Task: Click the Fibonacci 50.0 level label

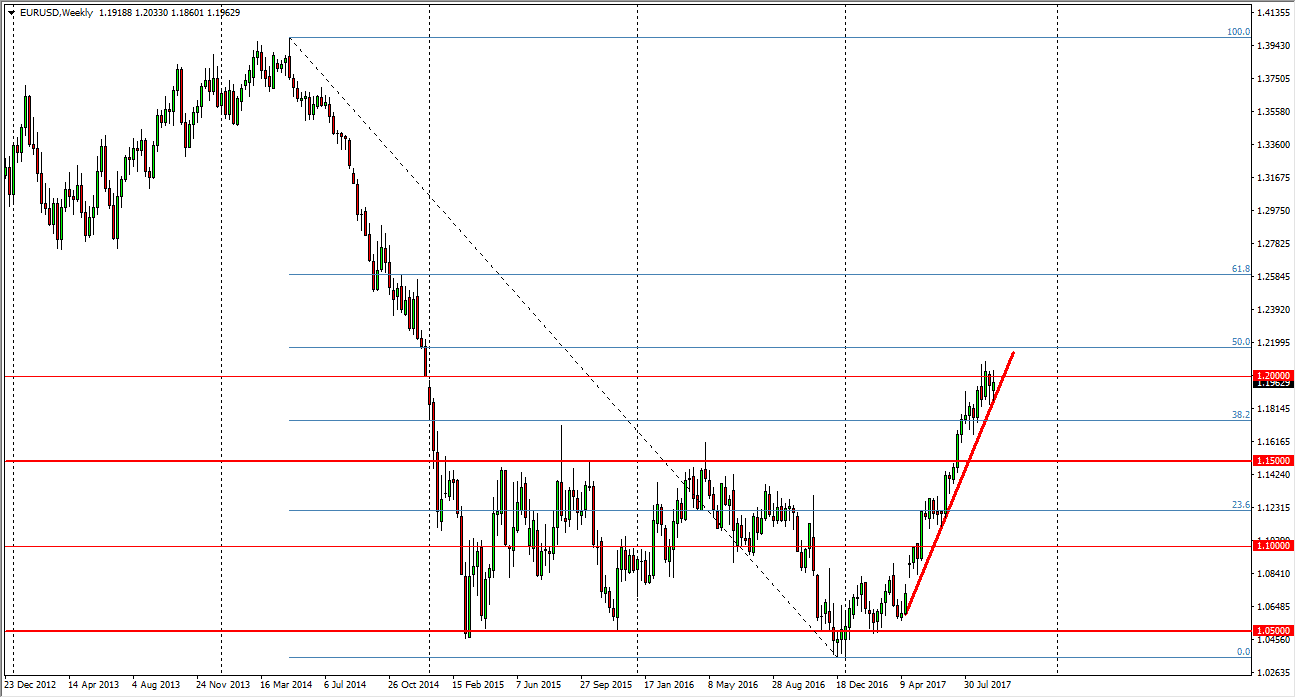Action: point(1240,342)
